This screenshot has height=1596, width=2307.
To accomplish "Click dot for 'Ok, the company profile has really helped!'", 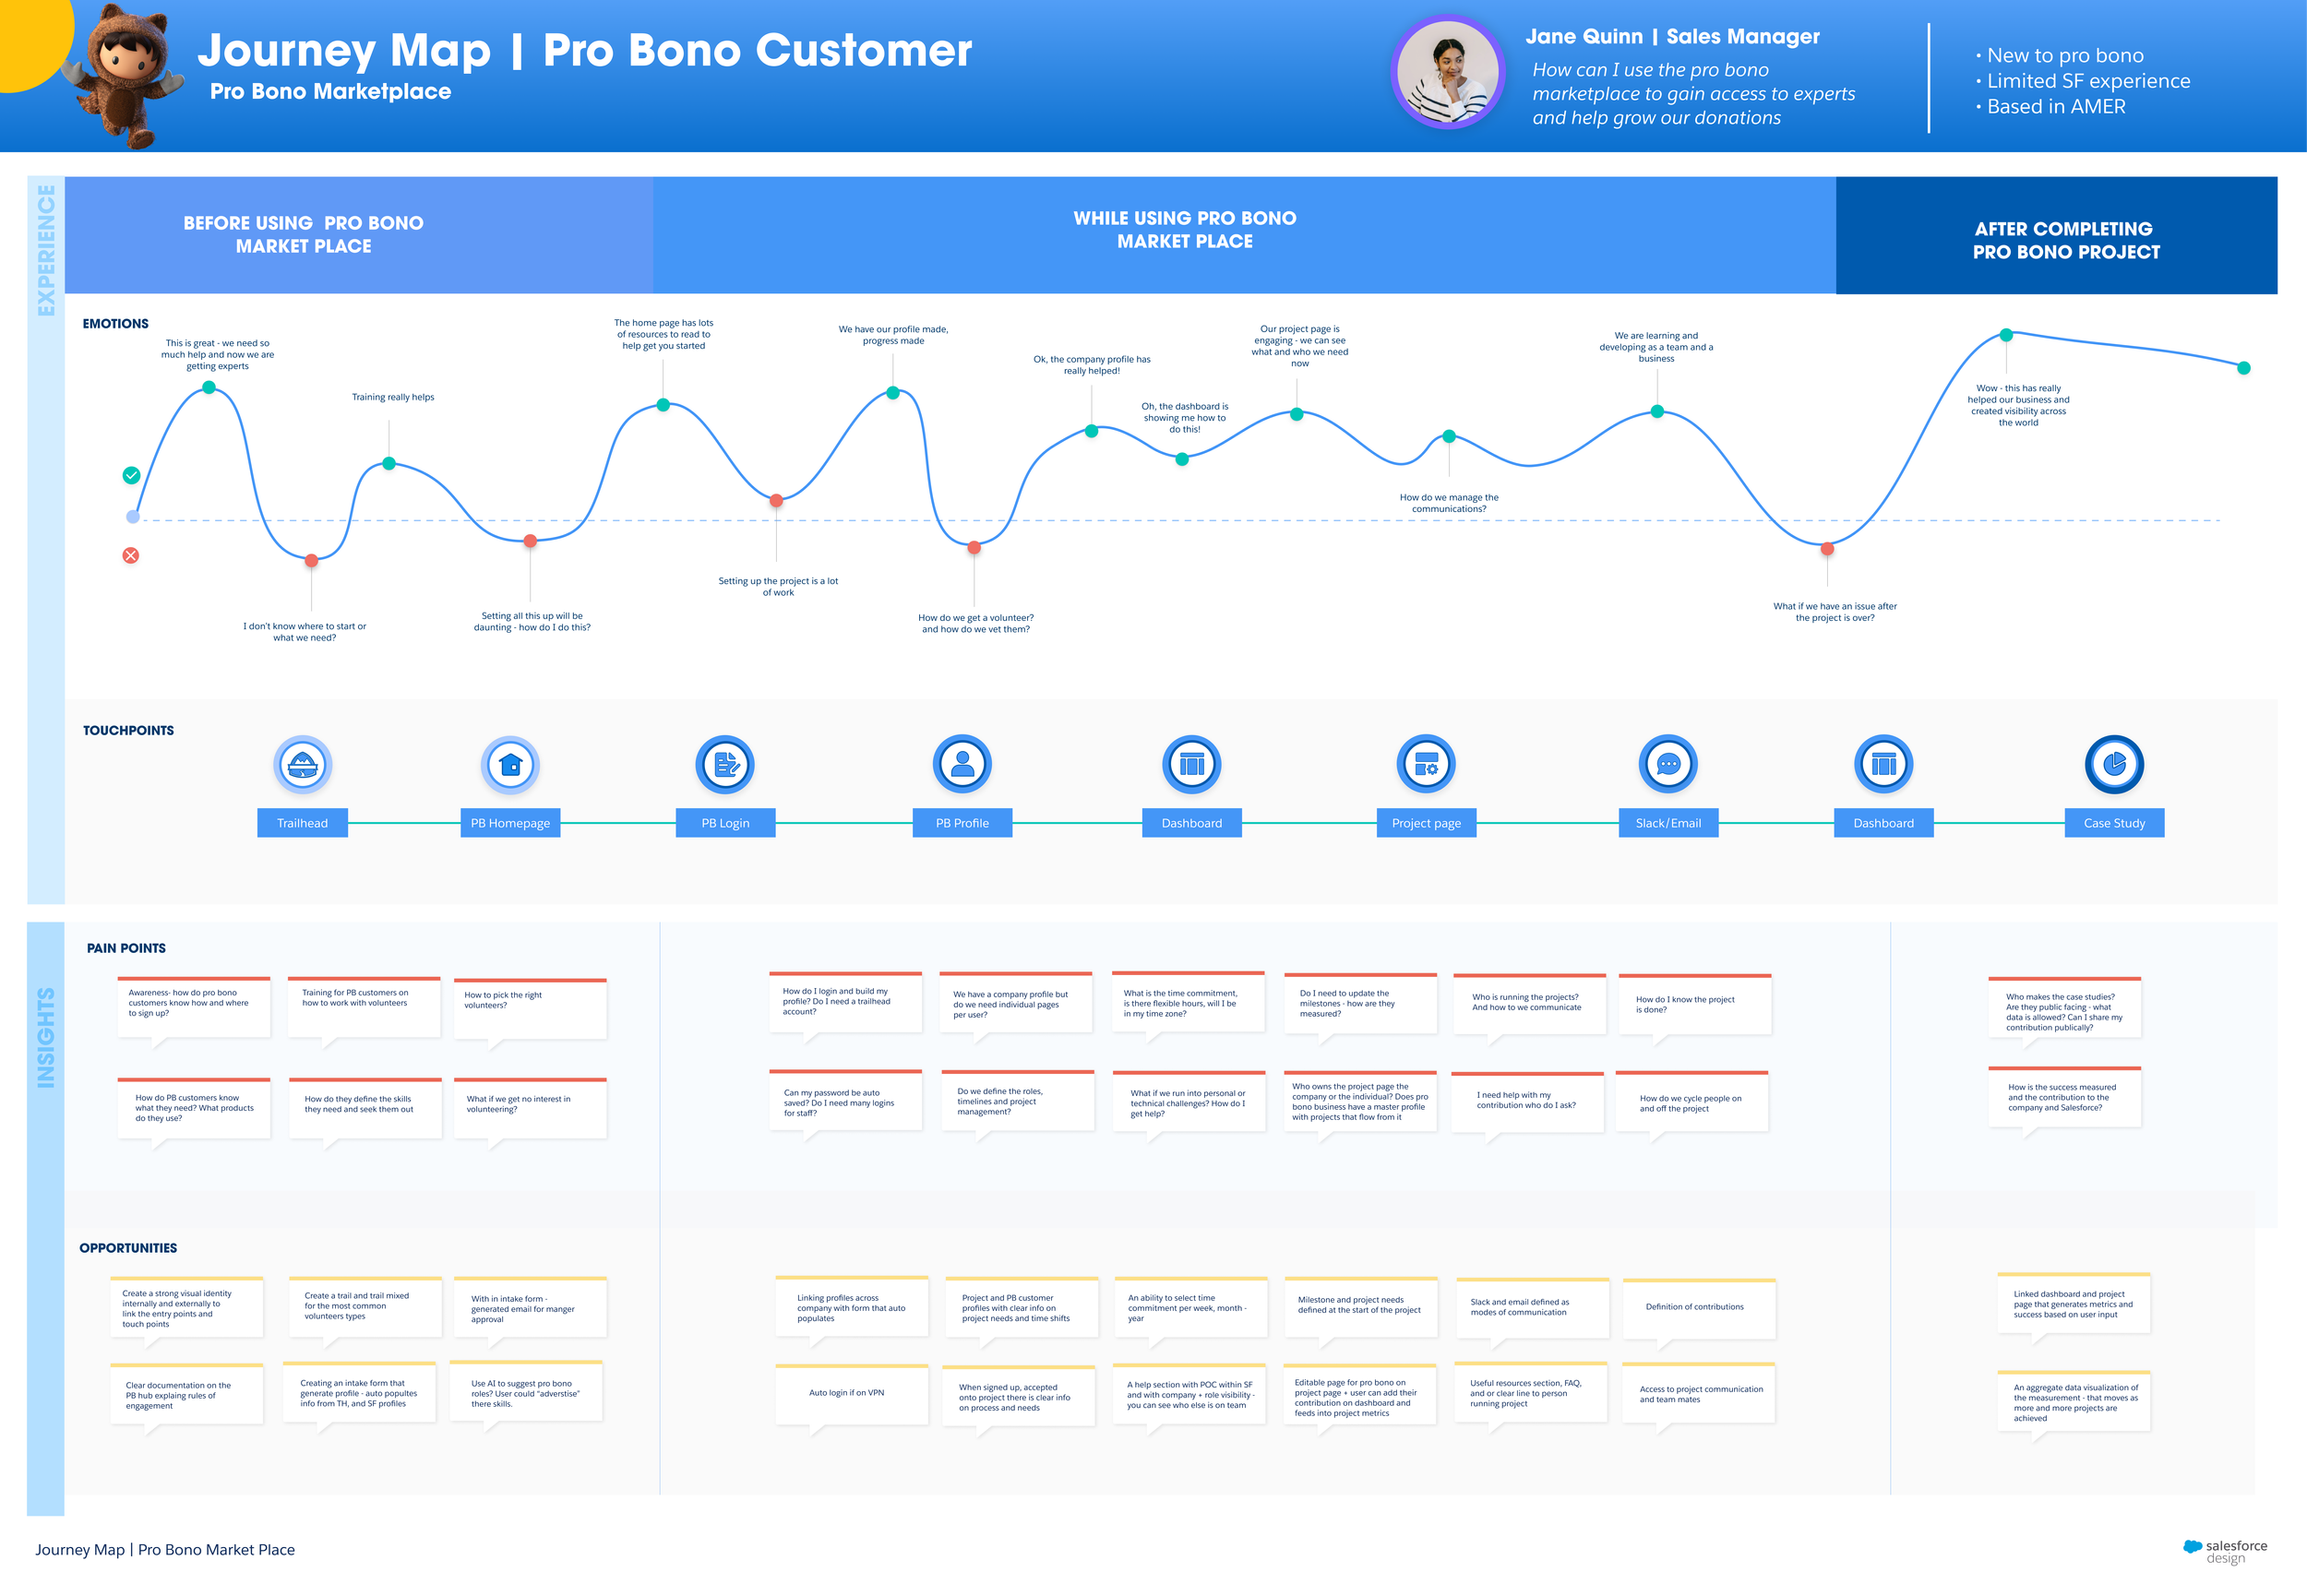I will click(1091, 431).
